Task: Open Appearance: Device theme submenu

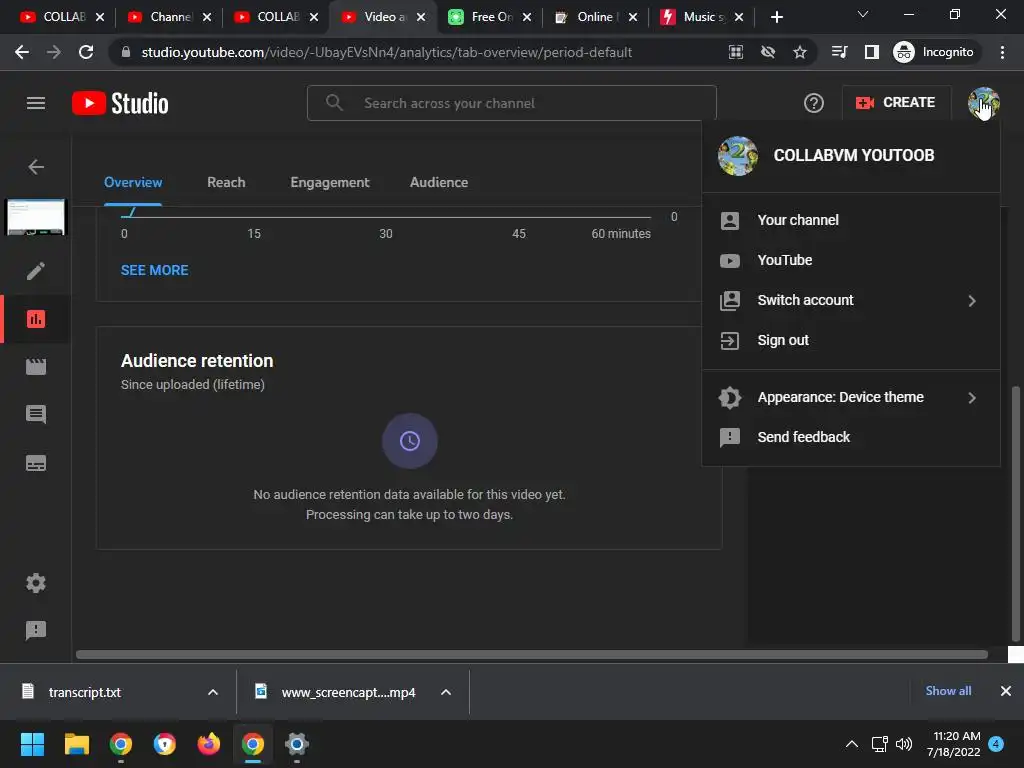Action: [x=851, y=397]
